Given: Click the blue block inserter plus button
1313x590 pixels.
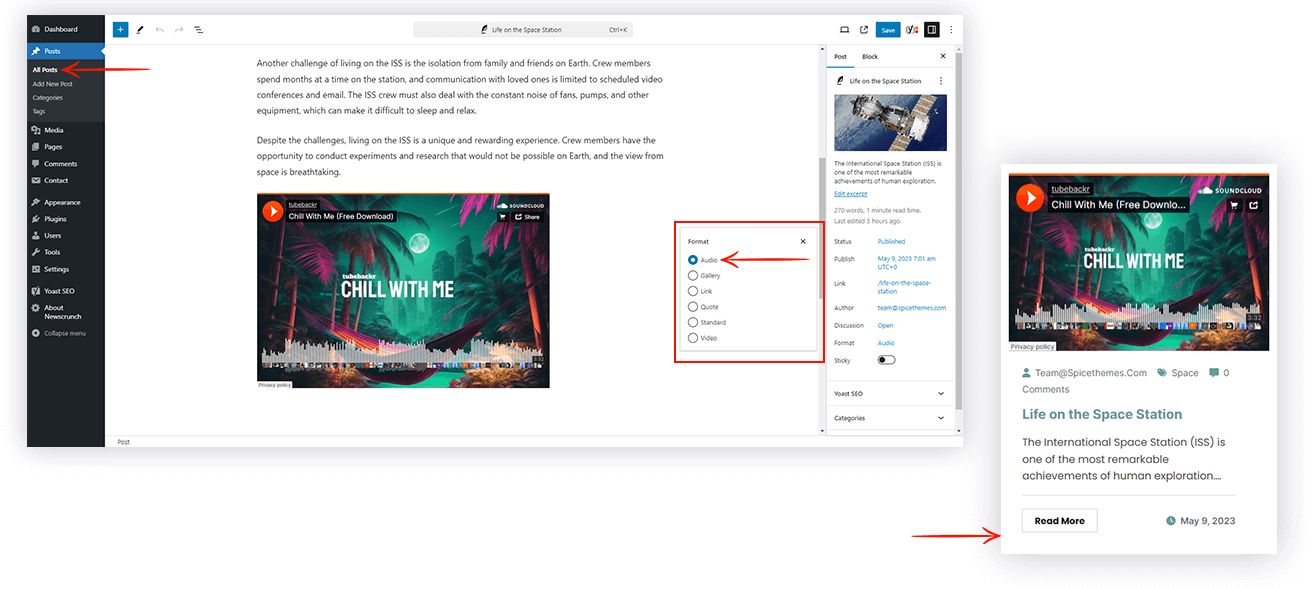Looking at the screenshot, I should [120, 30].
